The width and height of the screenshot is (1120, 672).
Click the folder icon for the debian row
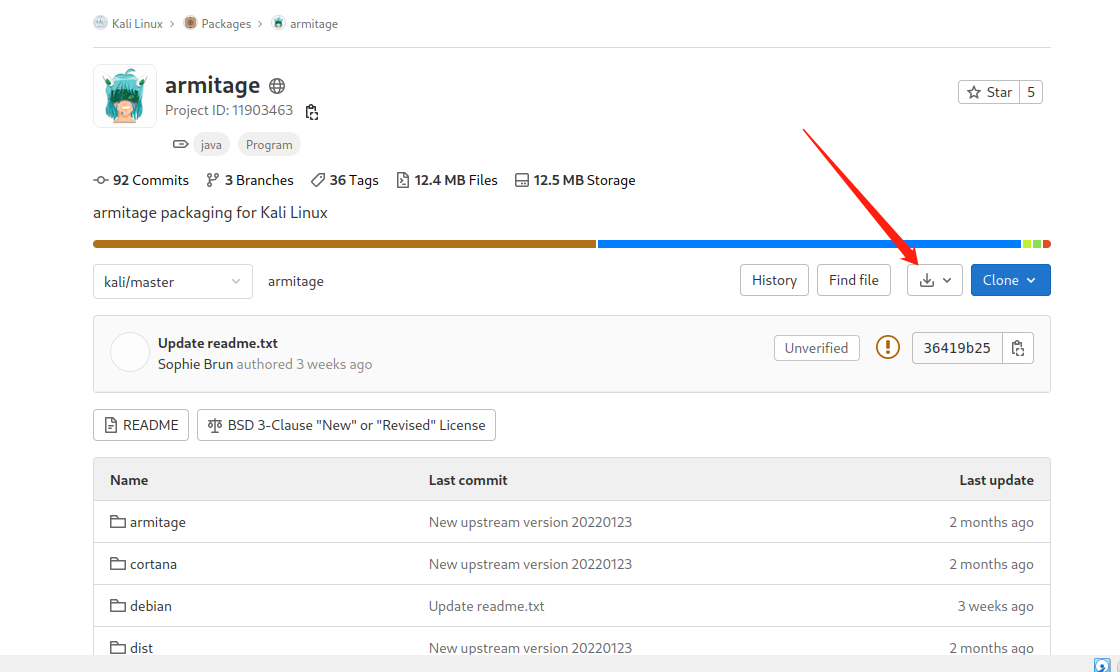click(x=118, y=606)
